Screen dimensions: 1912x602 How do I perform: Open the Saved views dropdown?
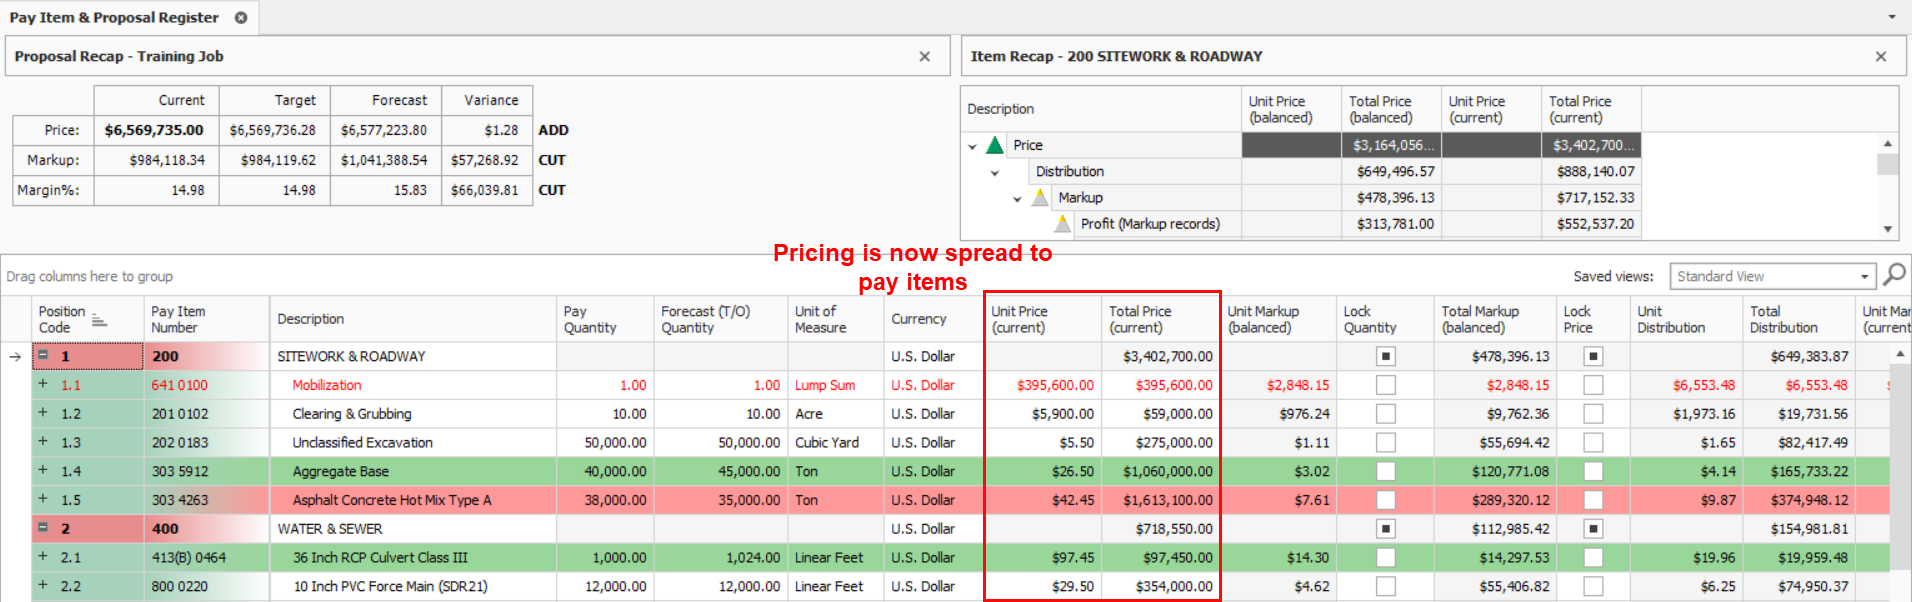click(x=1864, y=277)
